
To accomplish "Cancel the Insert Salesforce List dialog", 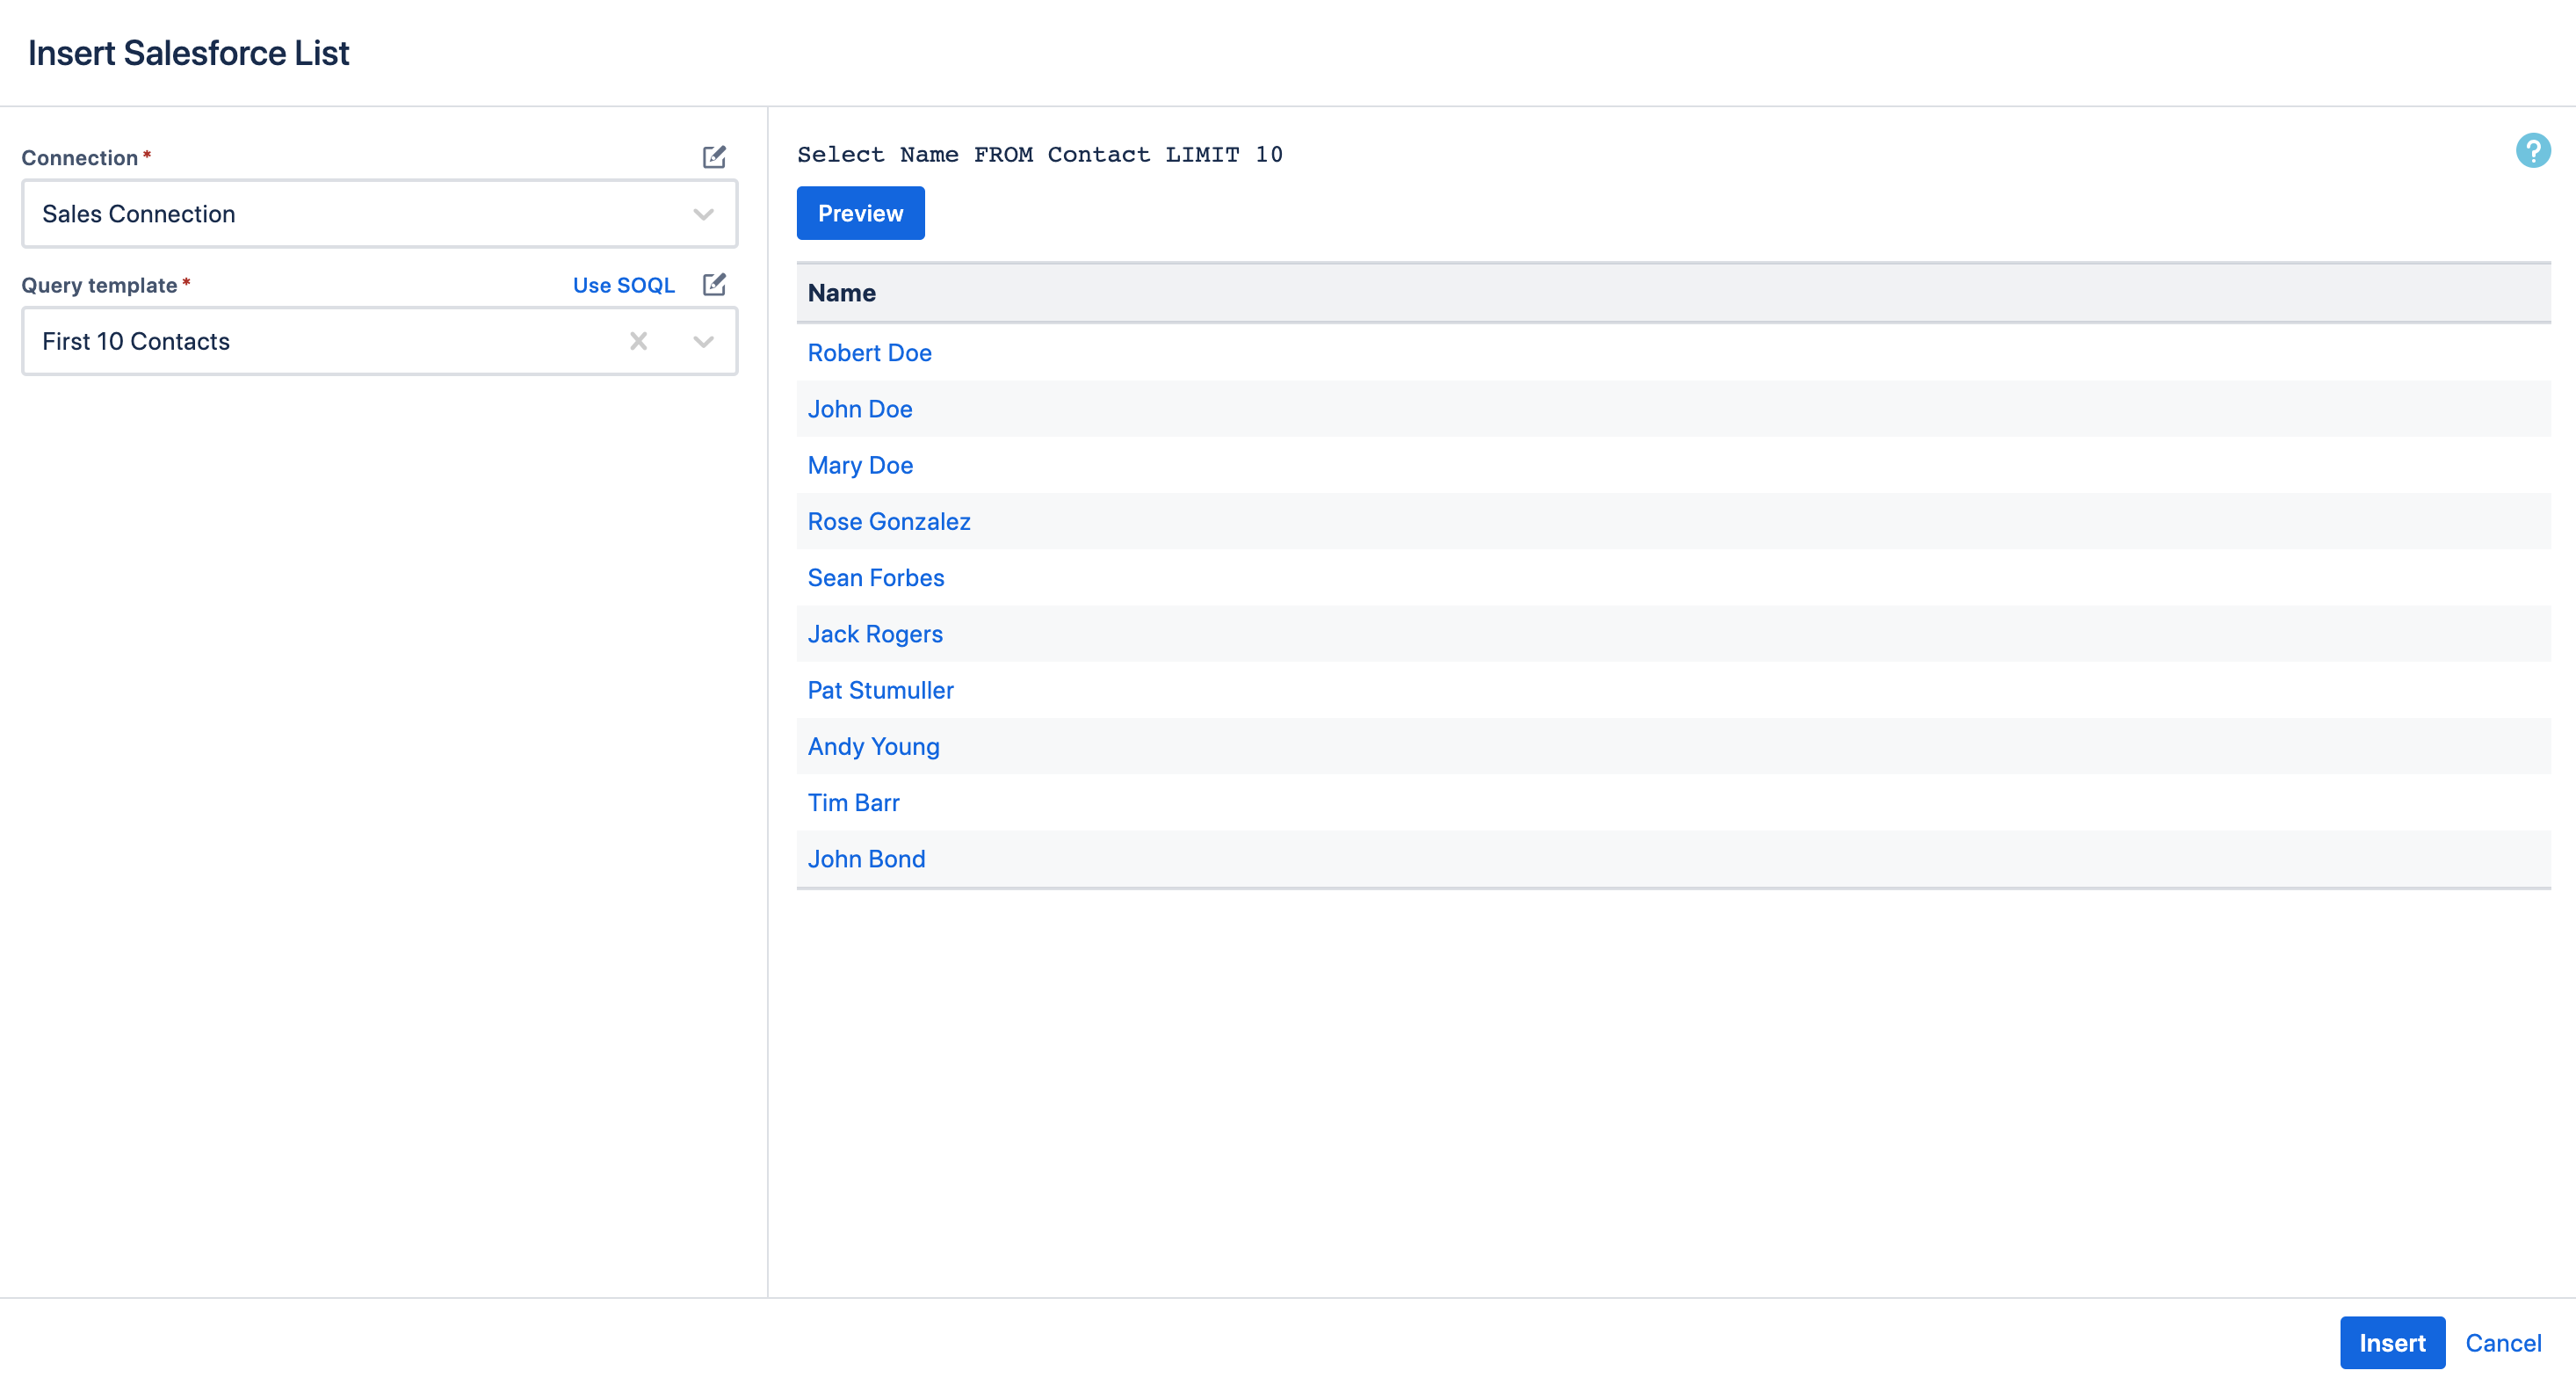I will coord(2502,1343).
